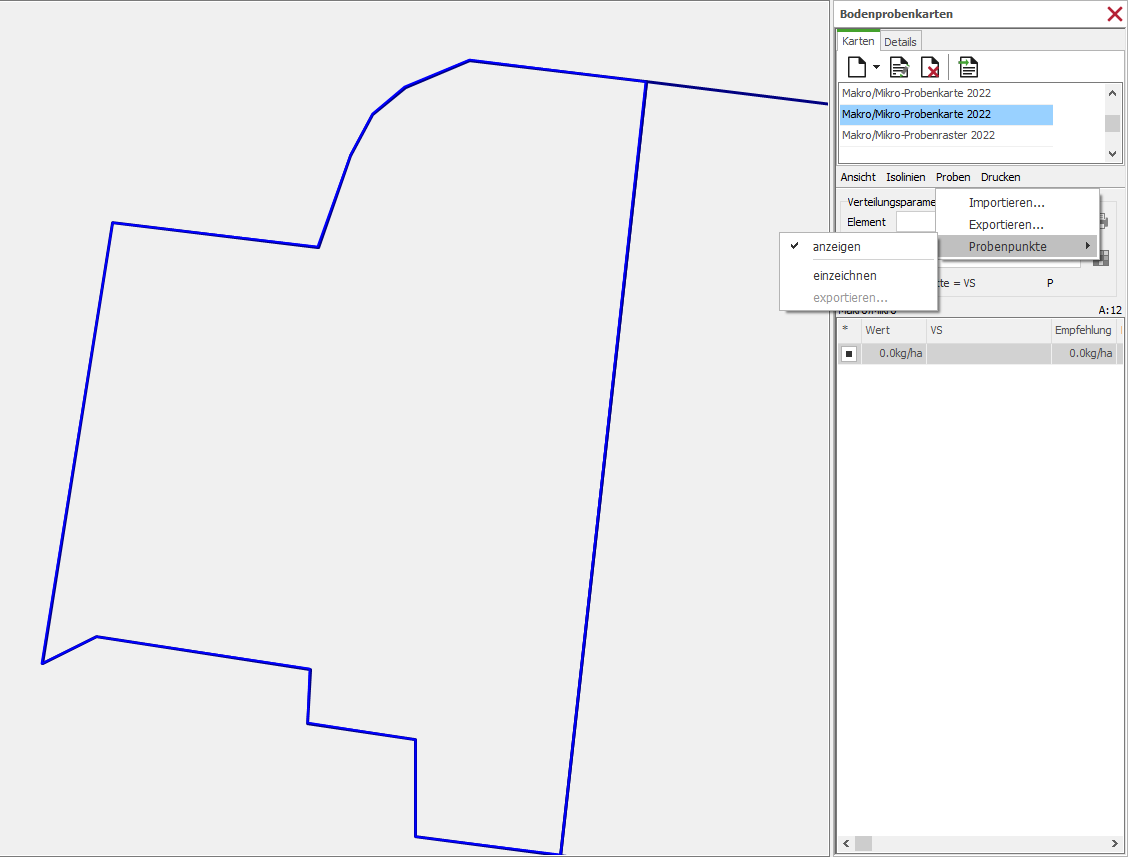The height and width of the screenshot is (857, 1128).
Task: Click the delete map icon with red X
Action: pyautogui.click(x=930, y=67)
